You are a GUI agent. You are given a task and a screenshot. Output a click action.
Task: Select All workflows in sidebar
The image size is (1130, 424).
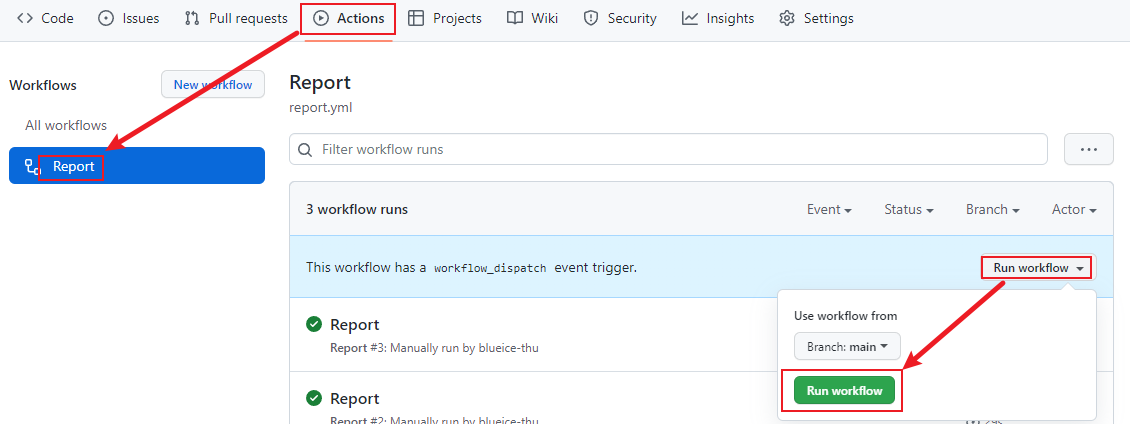pyautogui.click(x=66, y=125)
